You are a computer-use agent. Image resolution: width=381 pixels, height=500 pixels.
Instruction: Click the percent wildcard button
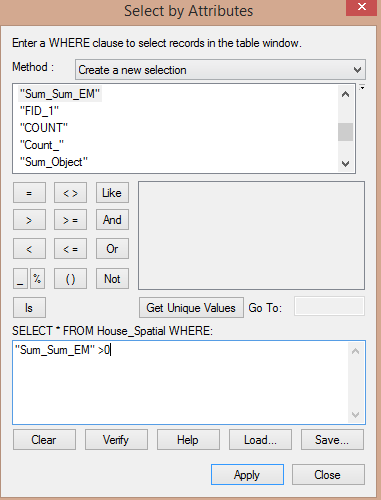click(x=37, y=279)
